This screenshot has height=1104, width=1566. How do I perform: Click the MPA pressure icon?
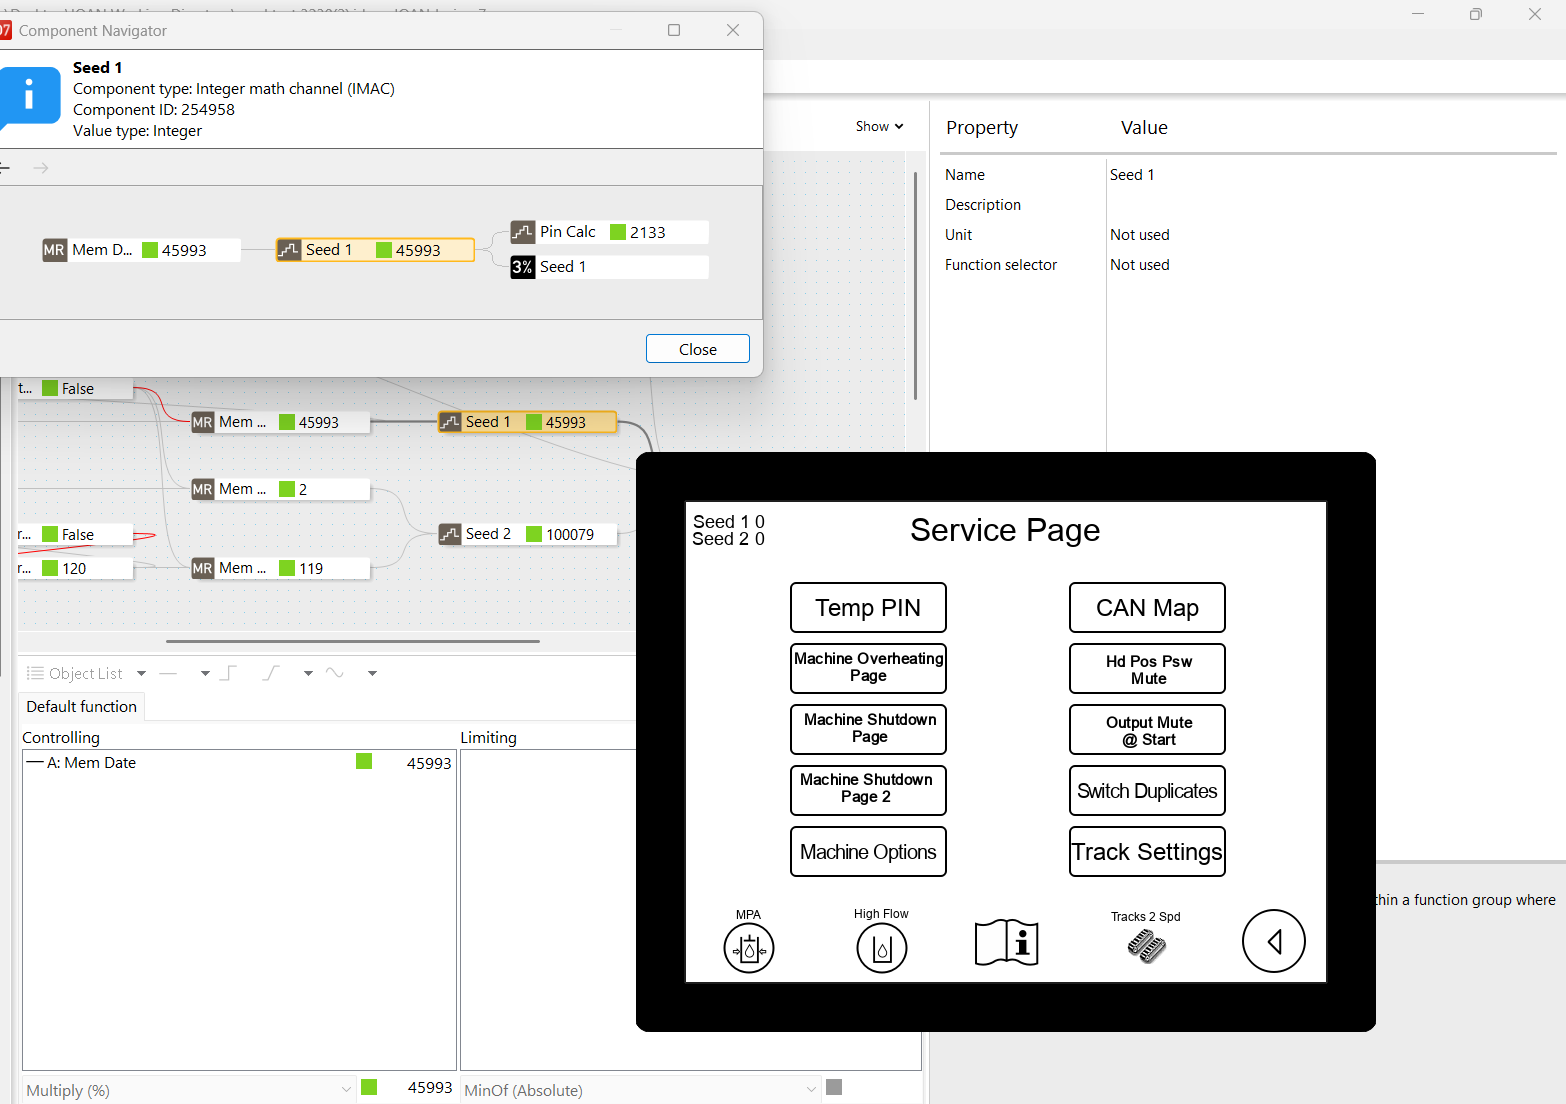pos(748,947)
